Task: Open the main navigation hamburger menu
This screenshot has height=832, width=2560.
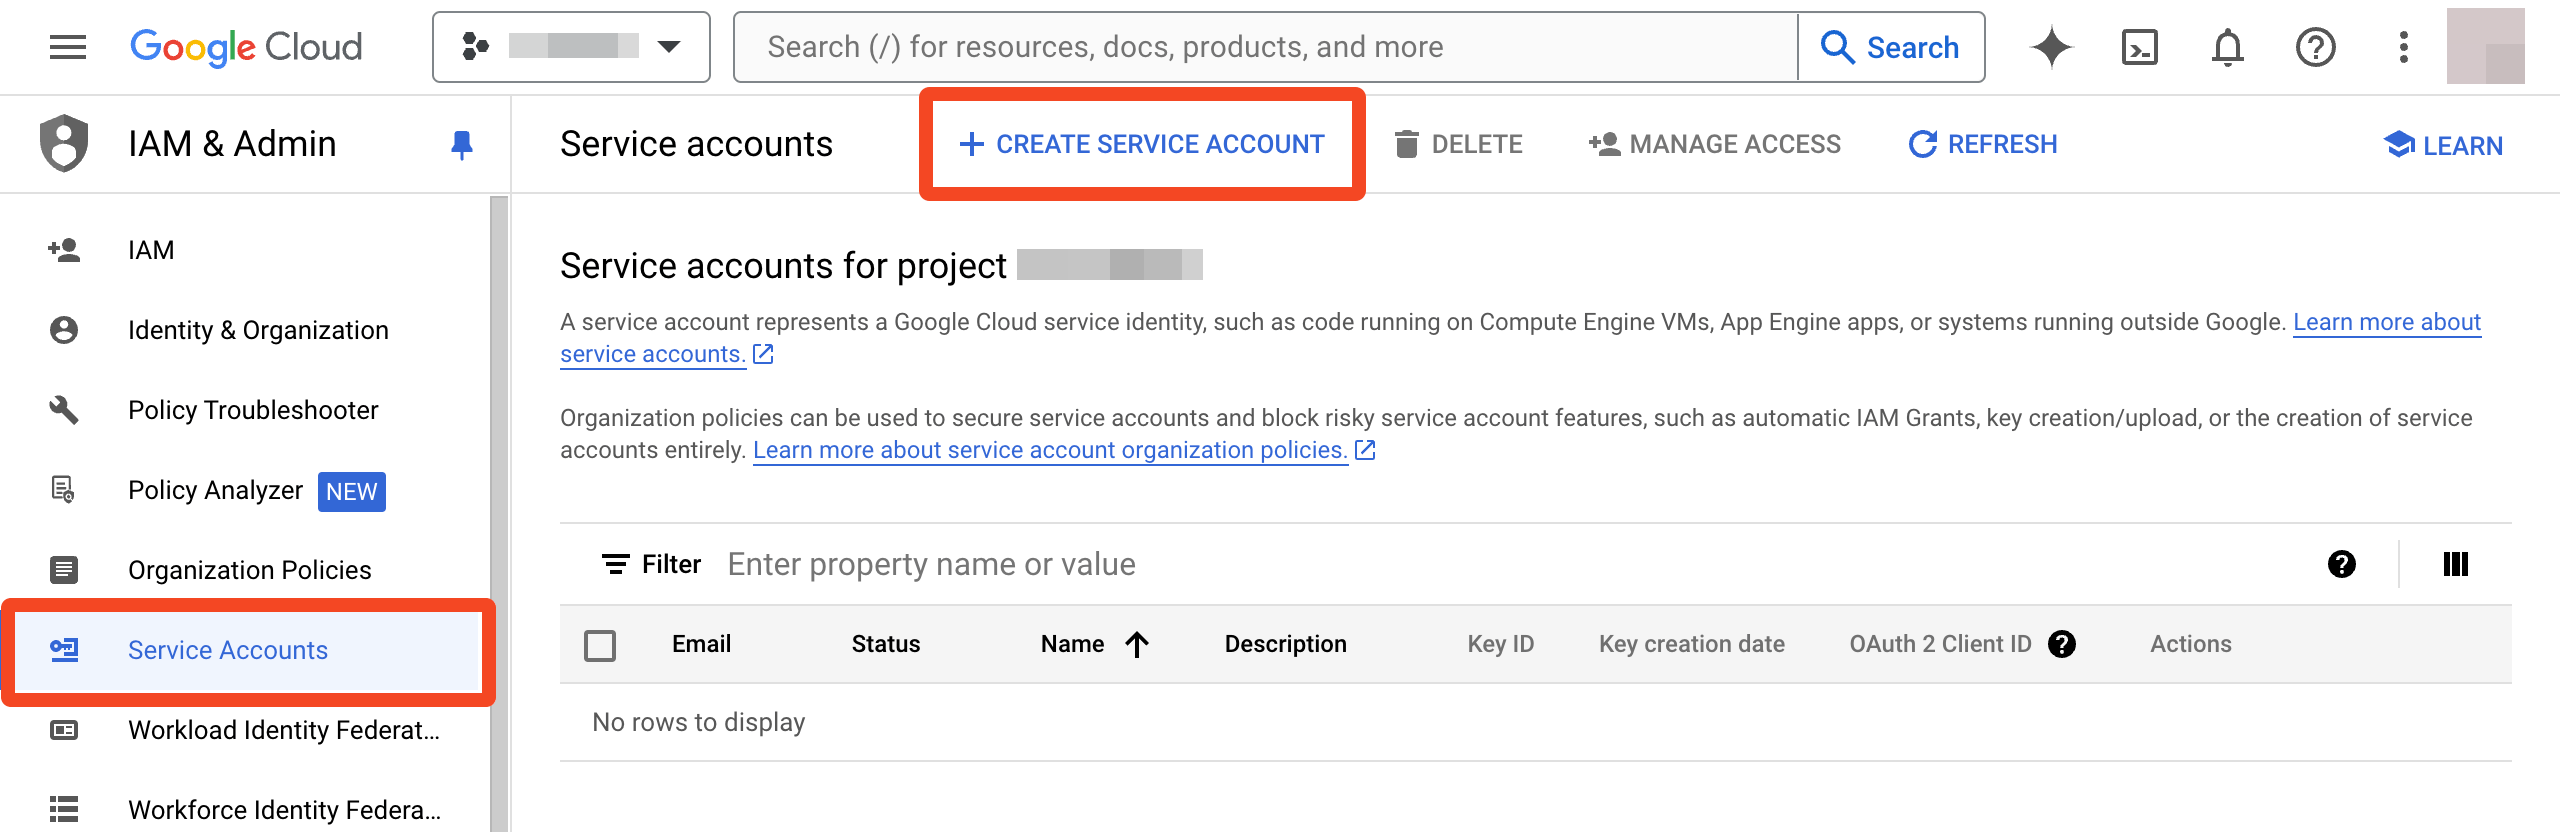Action: 68,47
